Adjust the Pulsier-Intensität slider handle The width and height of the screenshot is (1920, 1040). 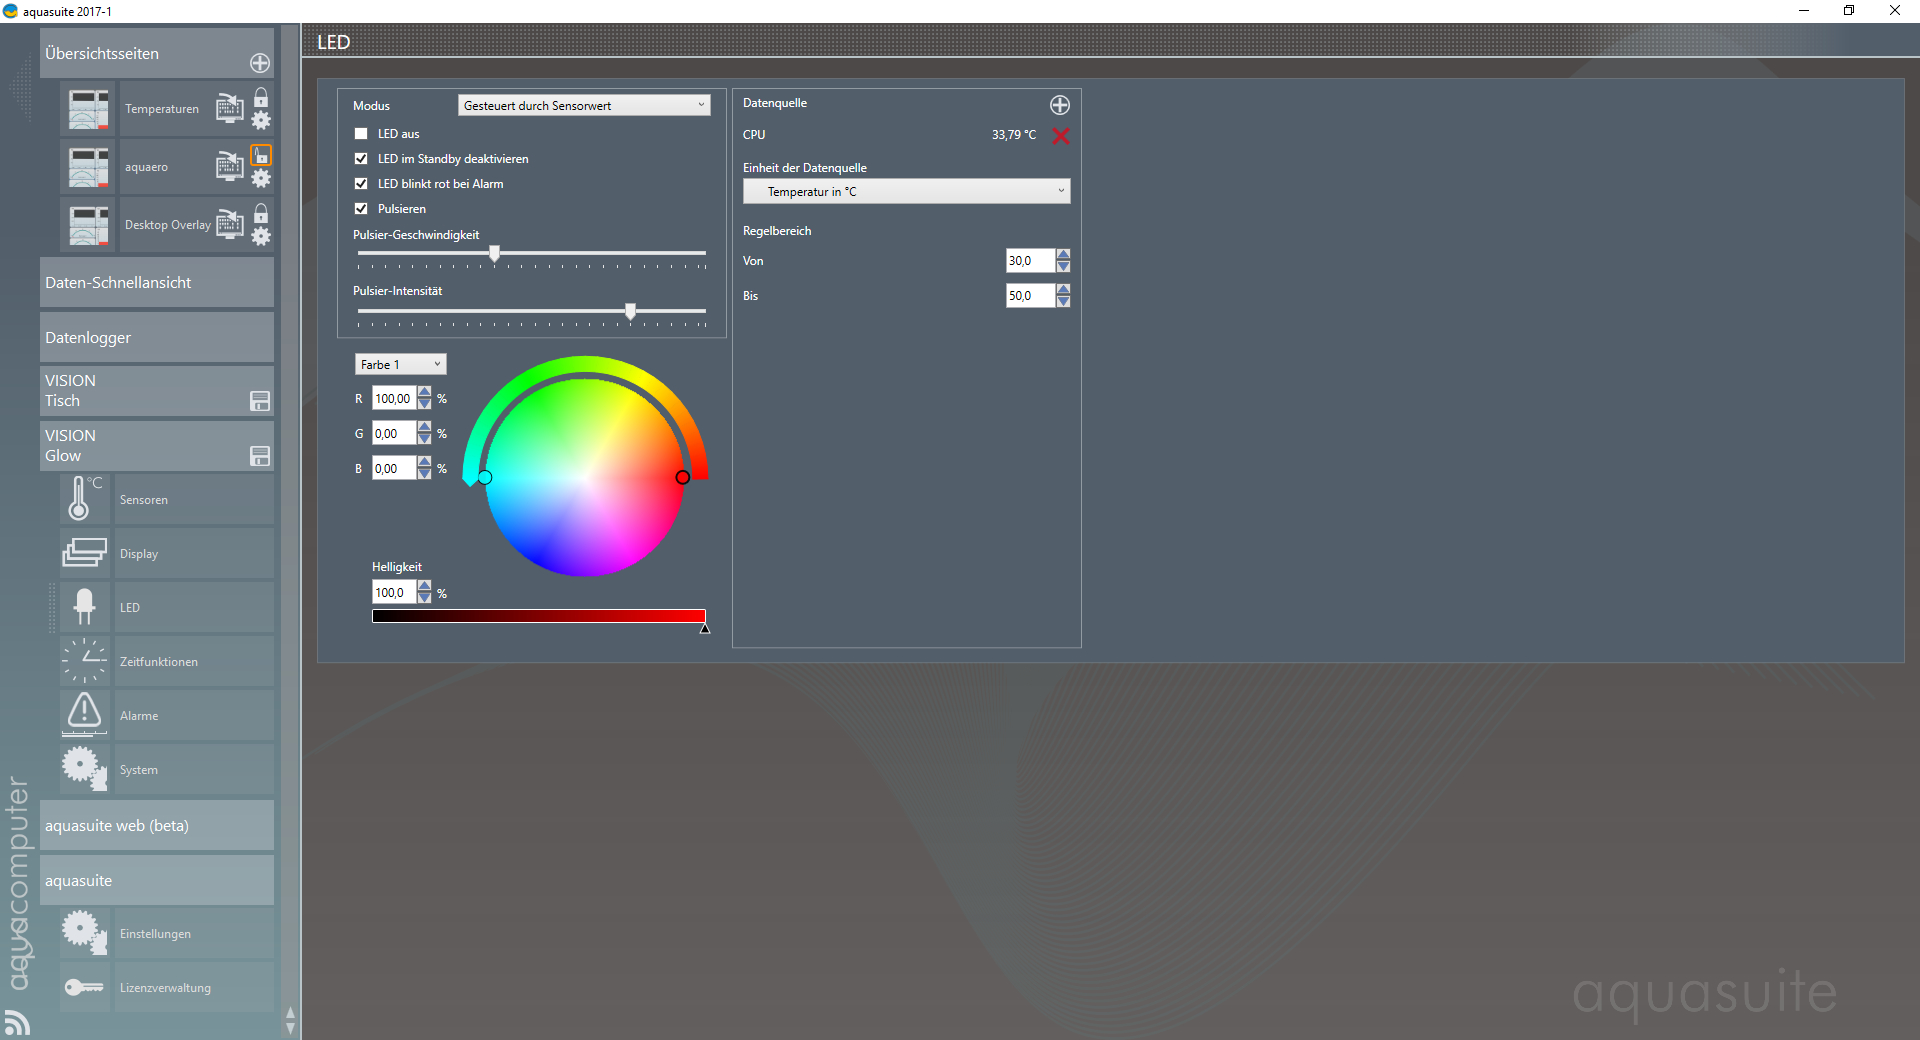(630, 311)
